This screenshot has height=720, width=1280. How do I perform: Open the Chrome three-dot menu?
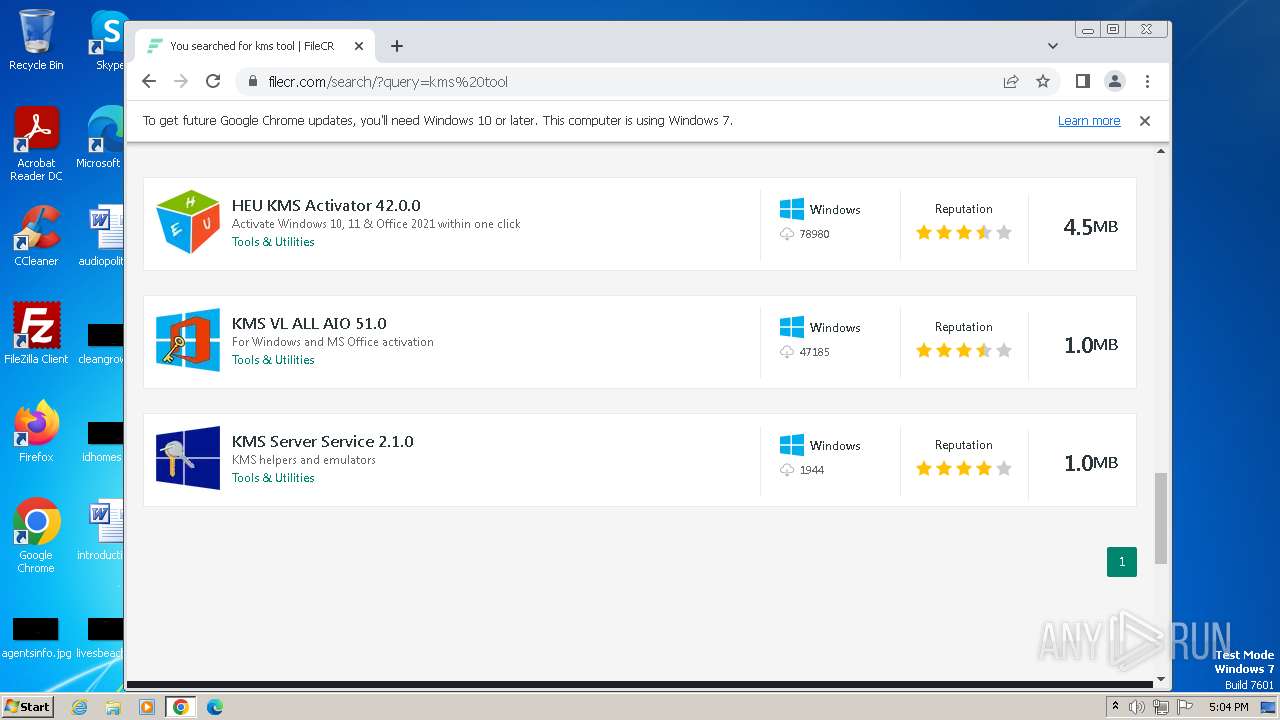(1147, 81)
